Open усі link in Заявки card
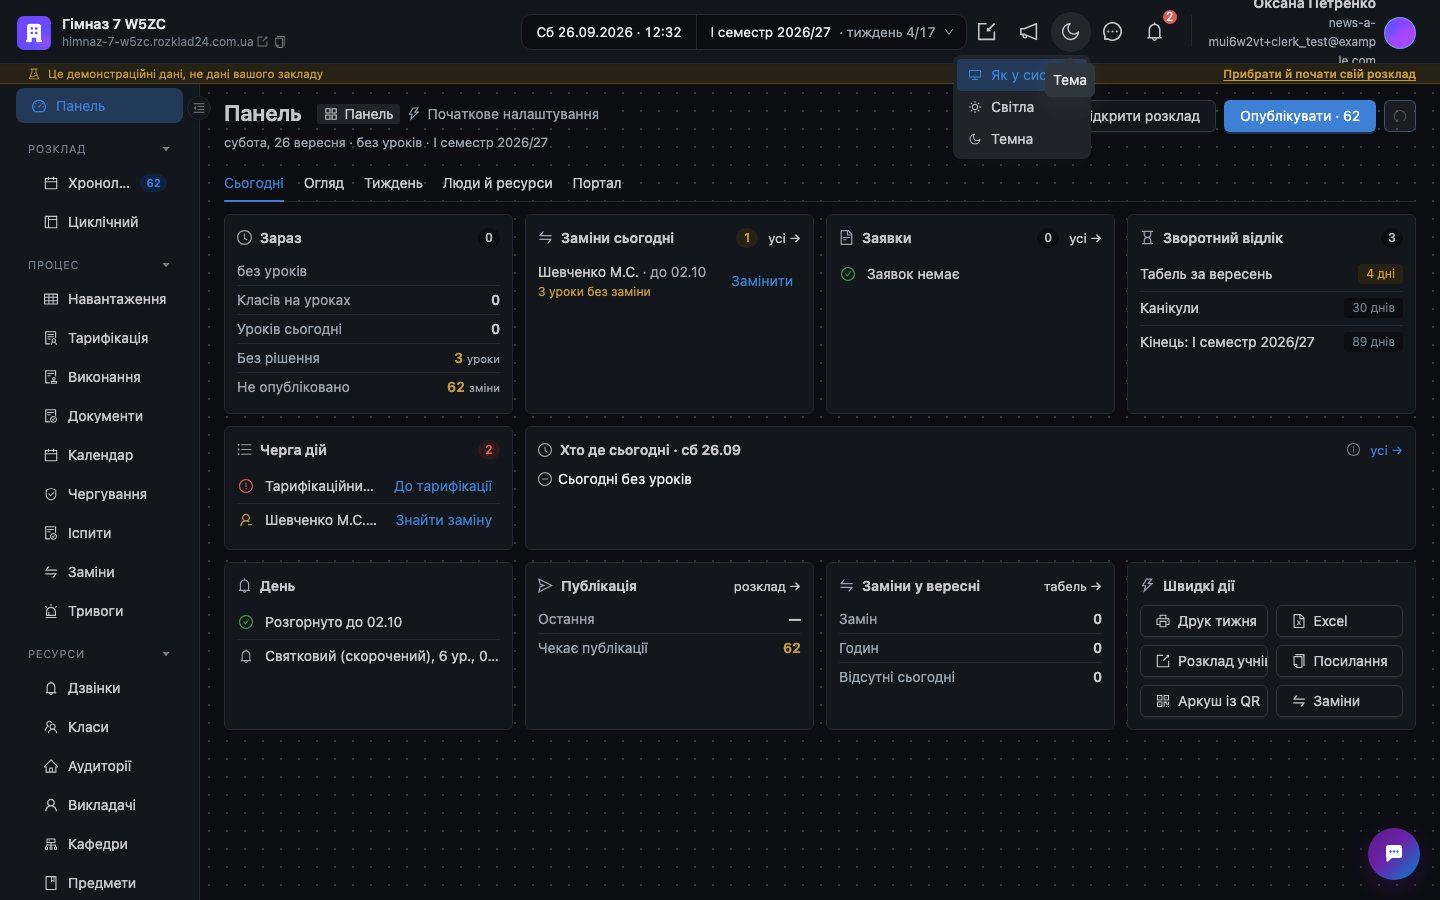This screenshot has height=900, width=1440. (1085, 238)
